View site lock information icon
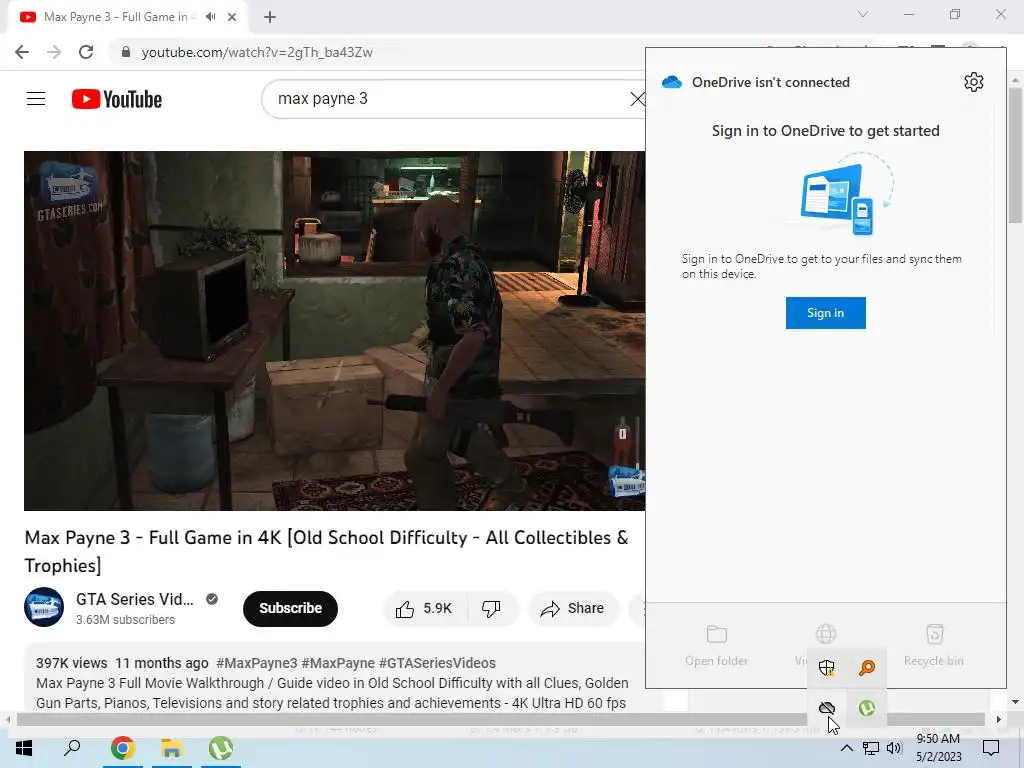Image resolution: width=1024 pixels, height=768 pixels. pos(126,52)
